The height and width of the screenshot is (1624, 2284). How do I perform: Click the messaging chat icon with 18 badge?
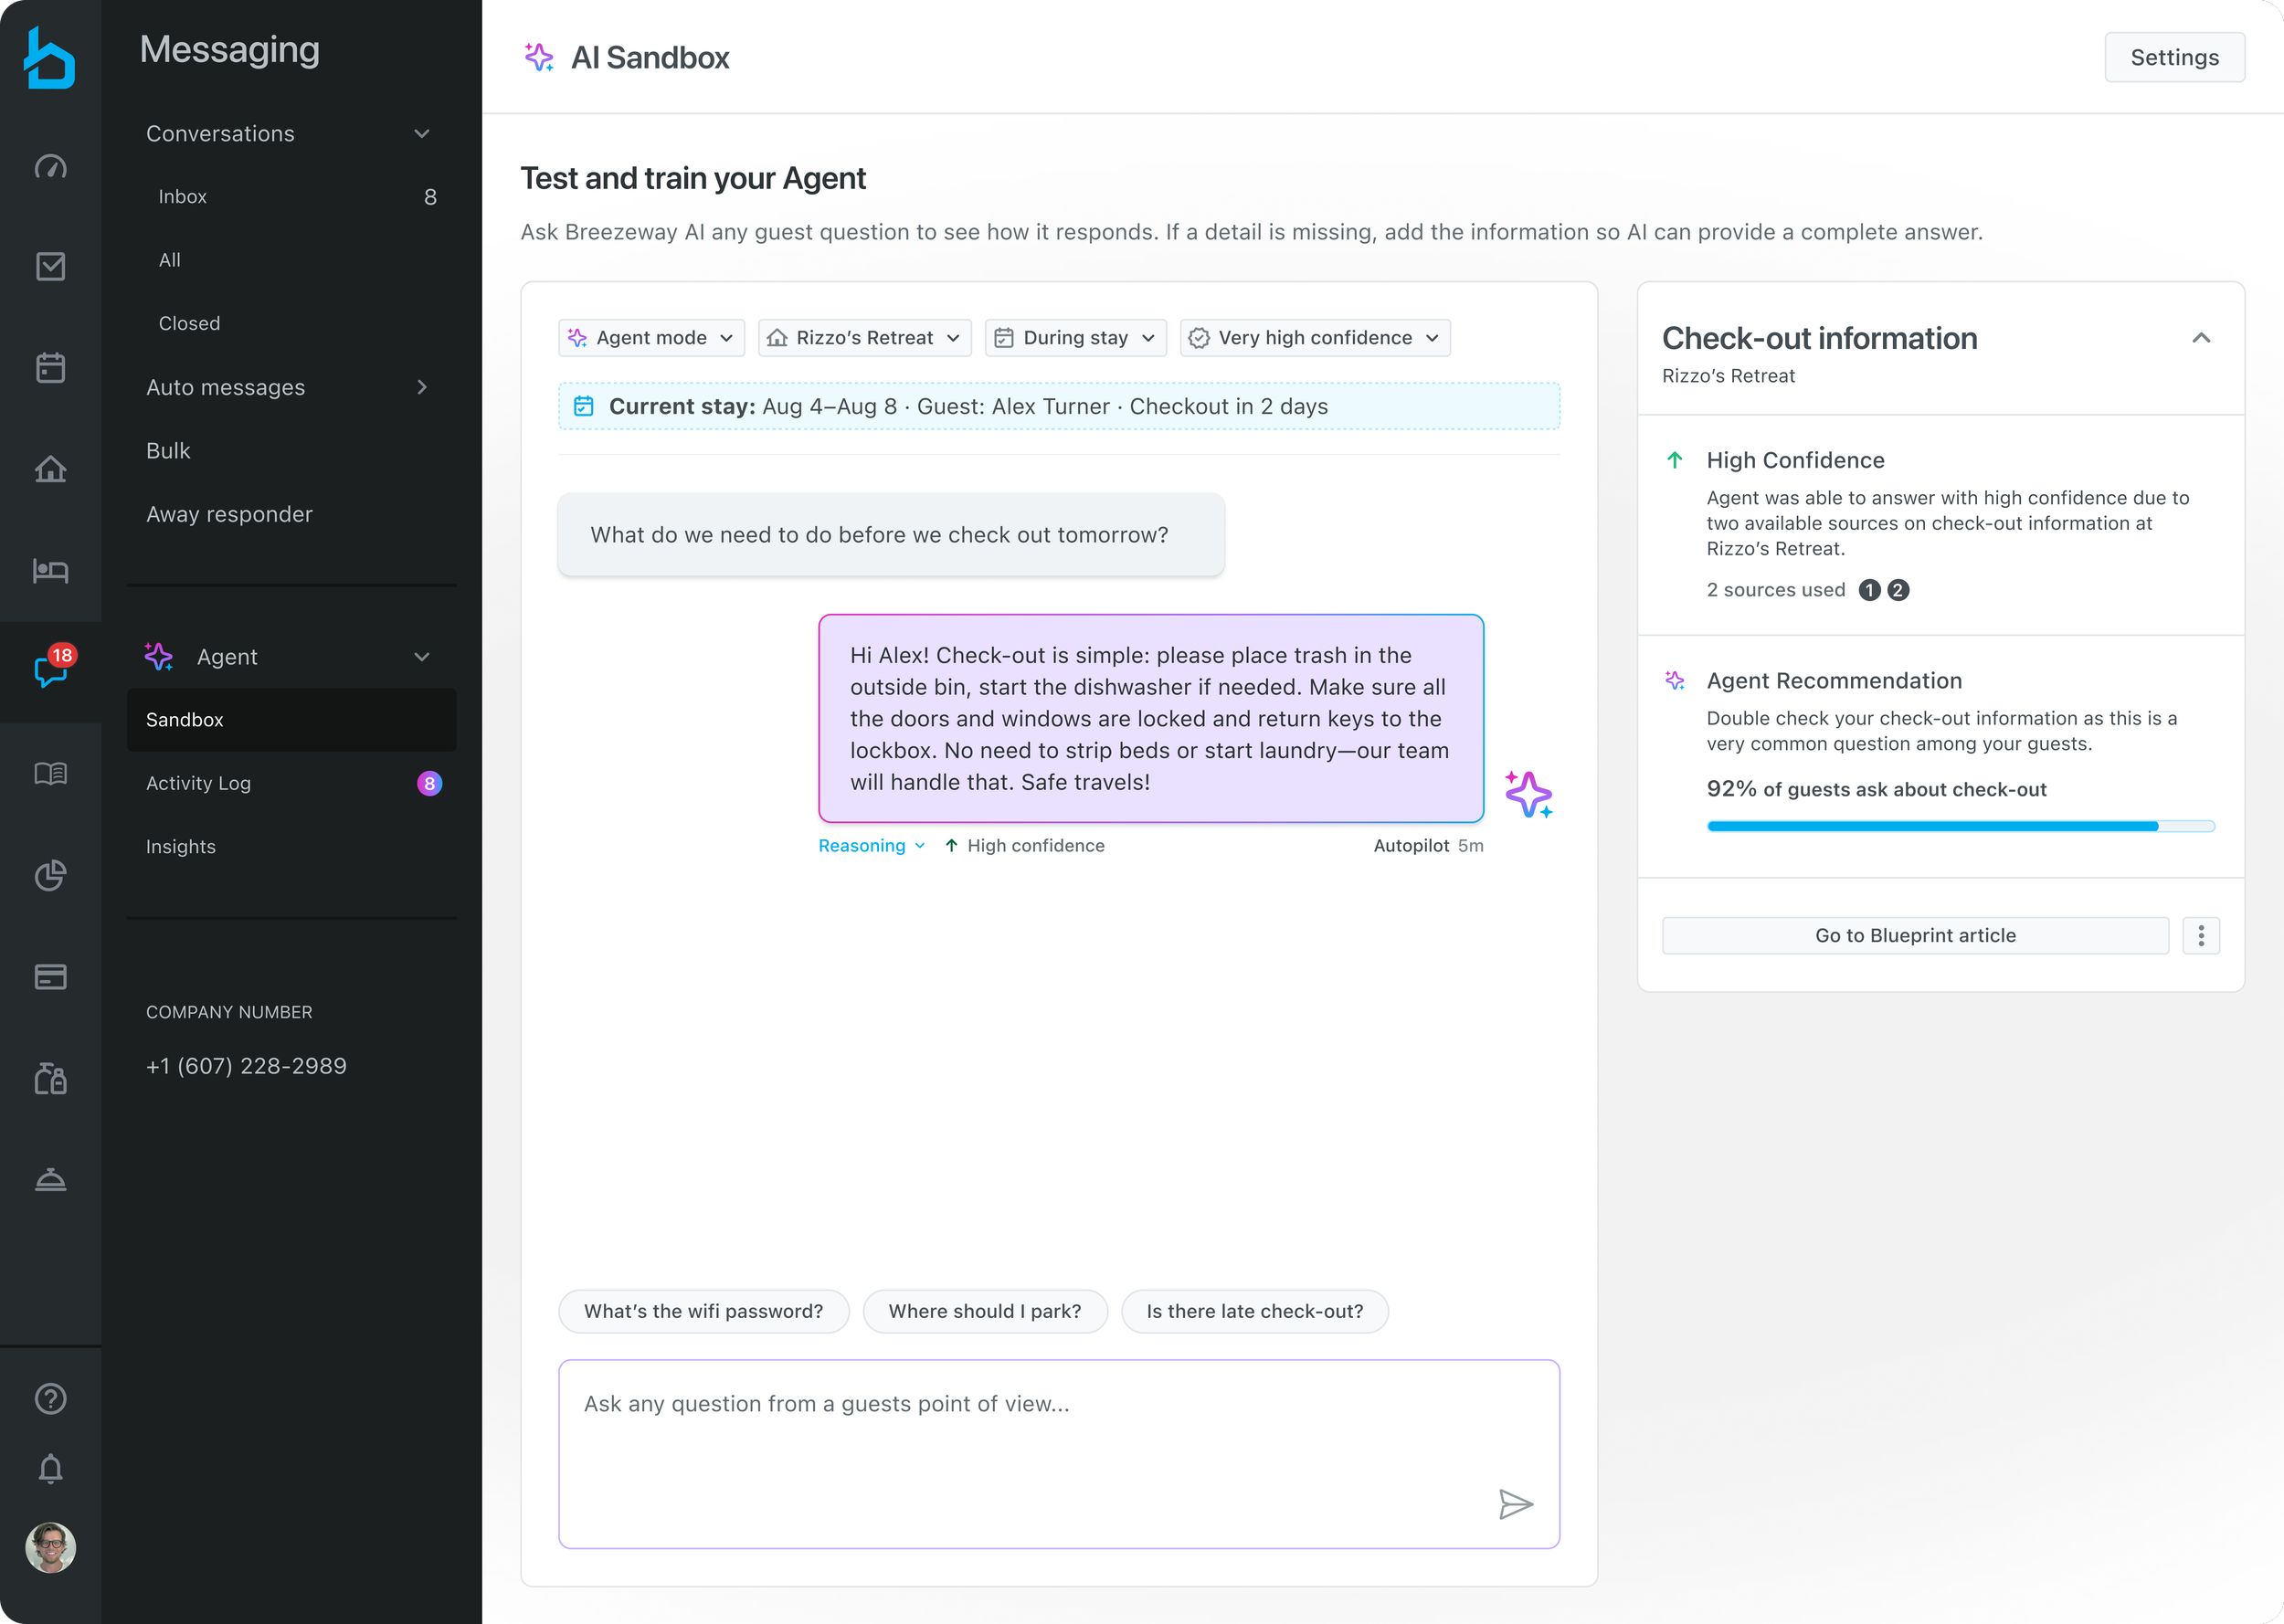click(50, 671)
